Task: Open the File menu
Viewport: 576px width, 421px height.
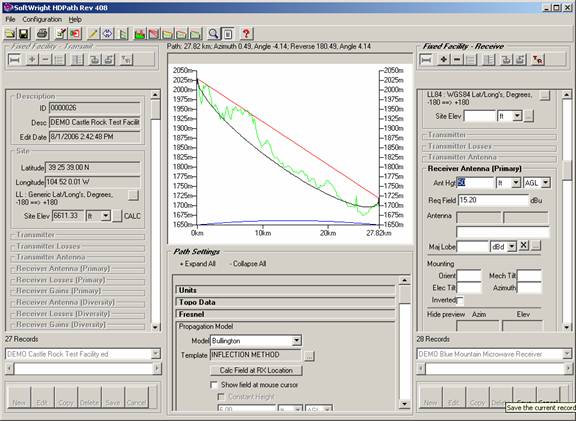Action: click(10, 19)
